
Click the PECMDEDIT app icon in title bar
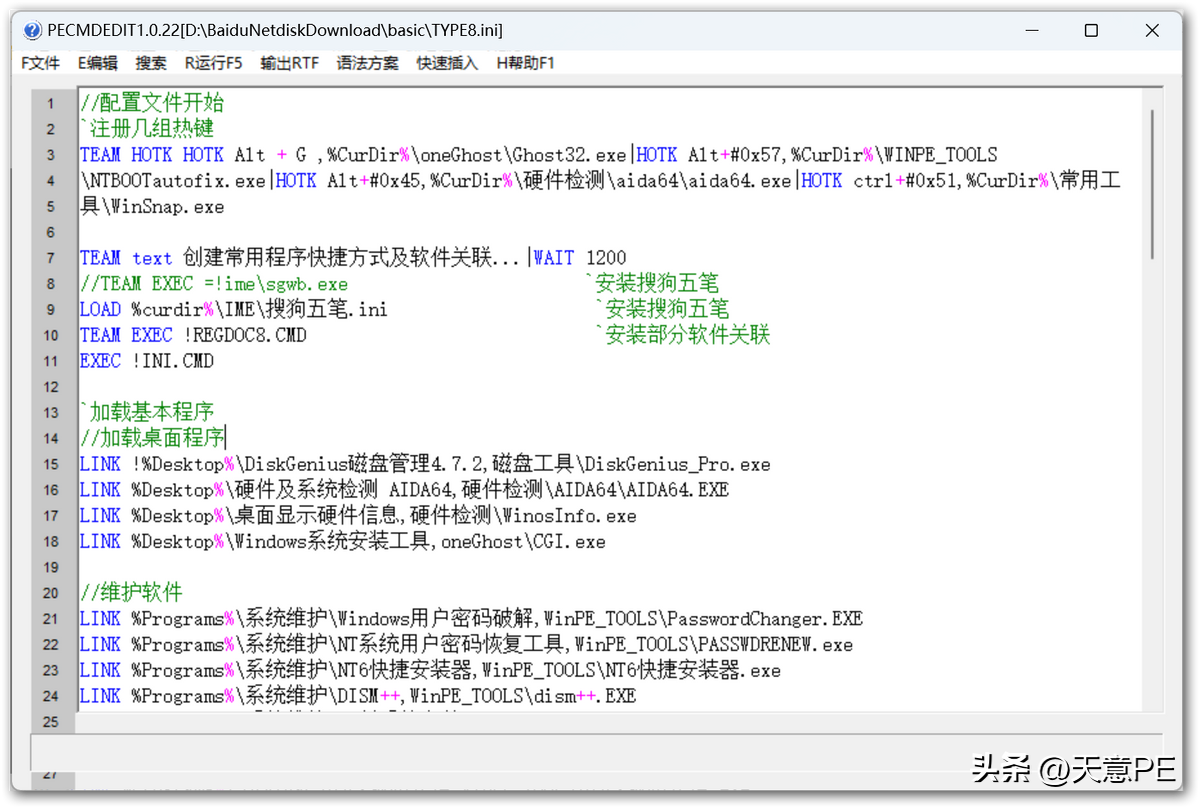[33, 31]
